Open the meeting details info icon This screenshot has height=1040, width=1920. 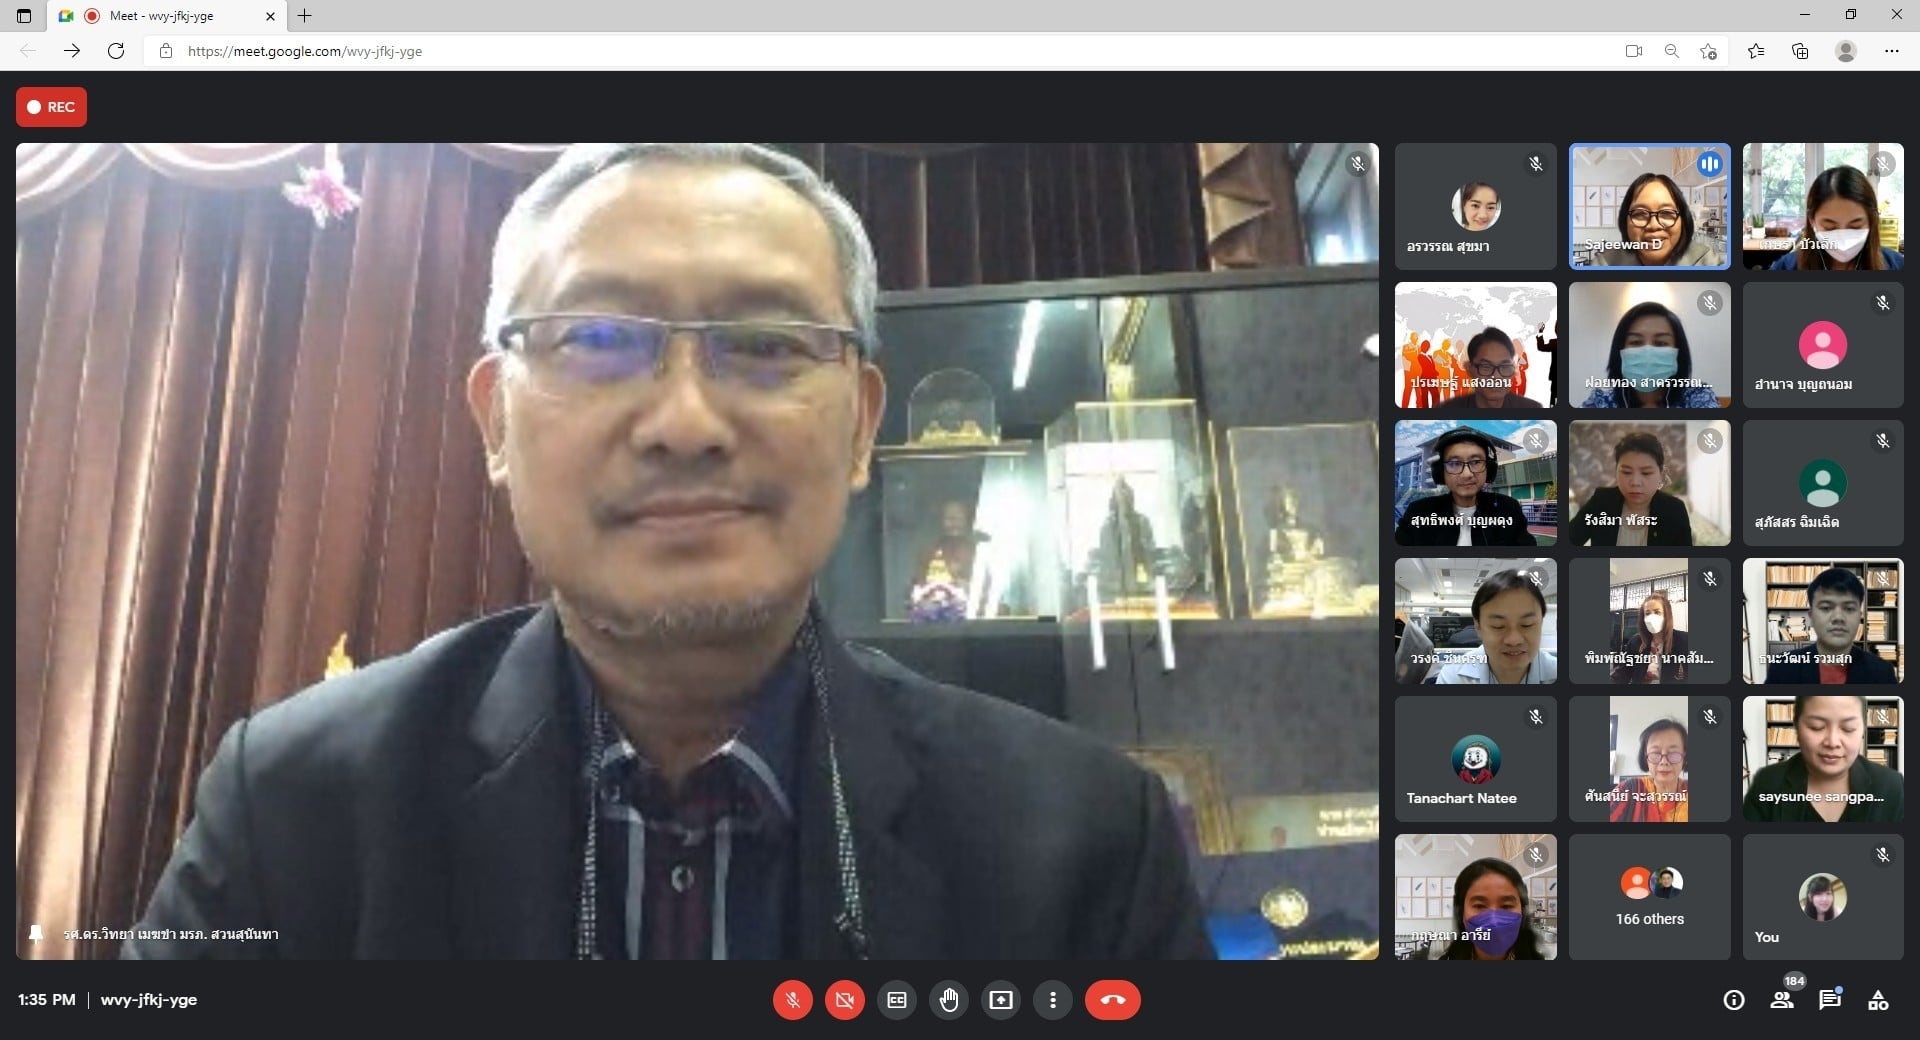coord(1734,1000)
